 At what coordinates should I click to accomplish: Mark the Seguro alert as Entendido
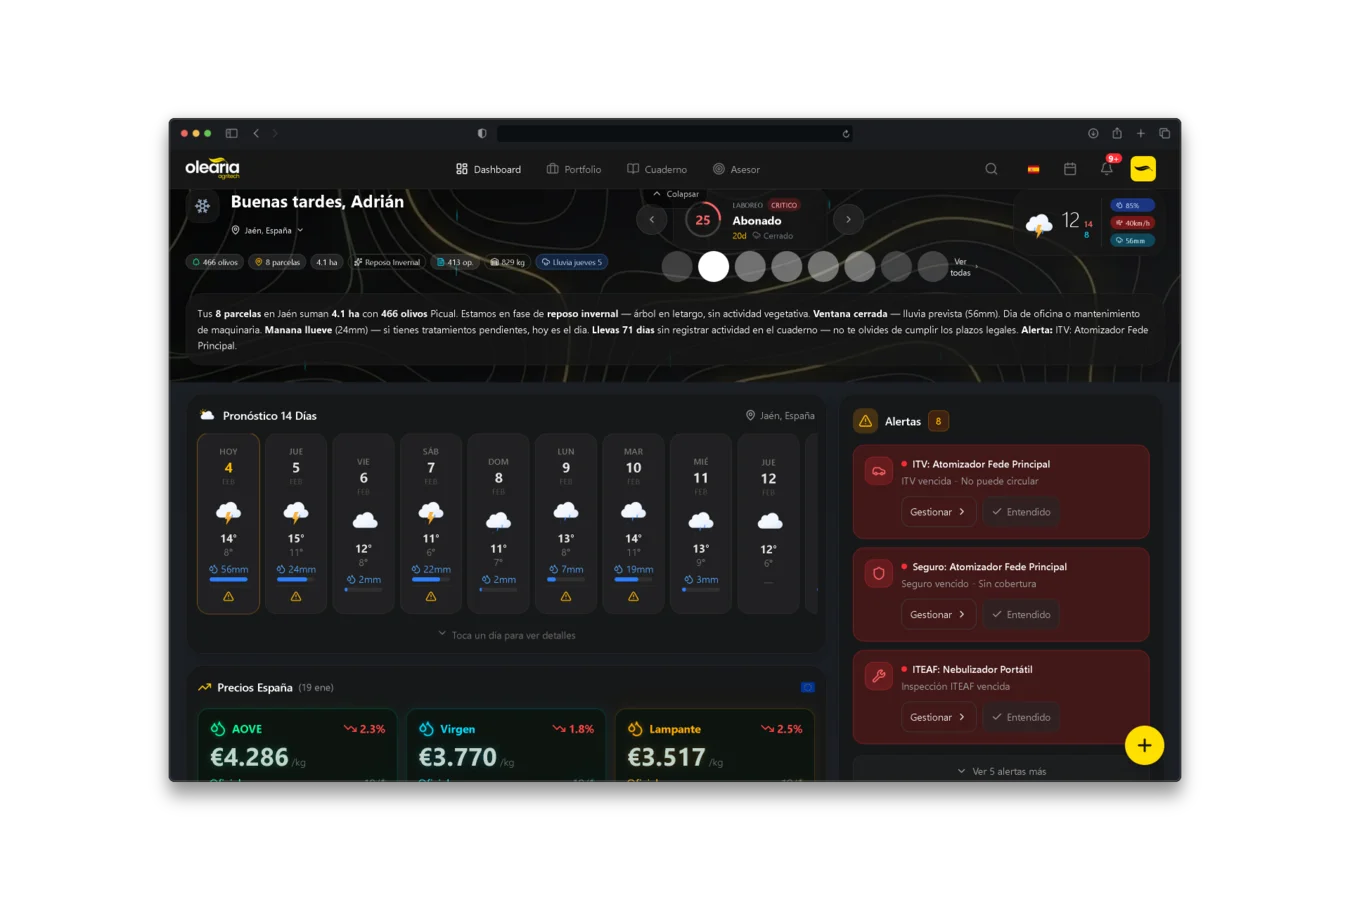pyautogui.click(x=1020, y=614)
